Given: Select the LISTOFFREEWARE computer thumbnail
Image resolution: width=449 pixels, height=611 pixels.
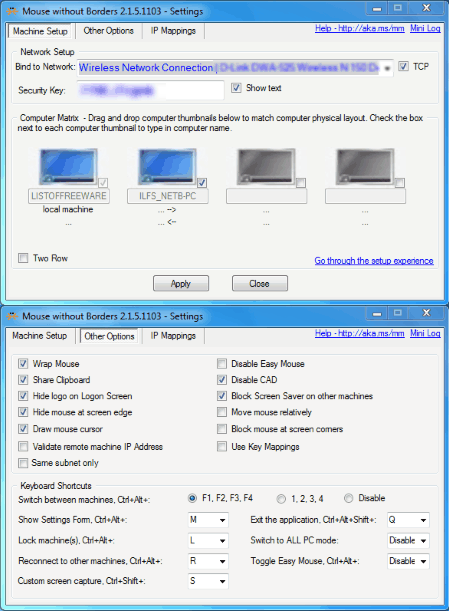Looking at the screenshot, I should coord(68,166).
